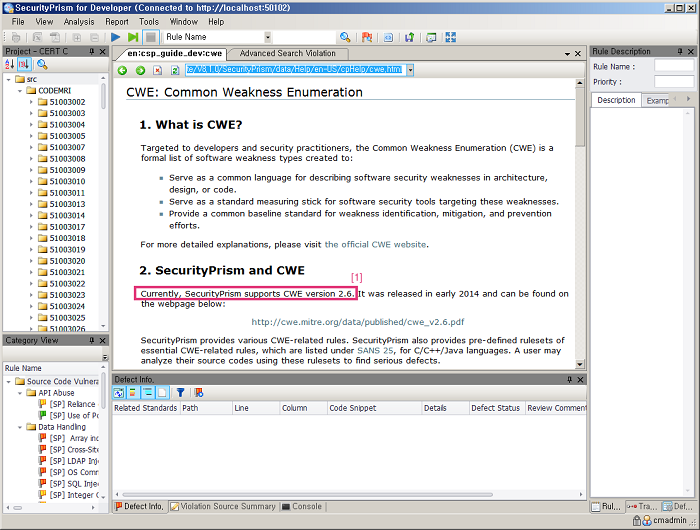Click the Rule Name header in Category View
The image size is (700, 530).
tap(51, 368)
